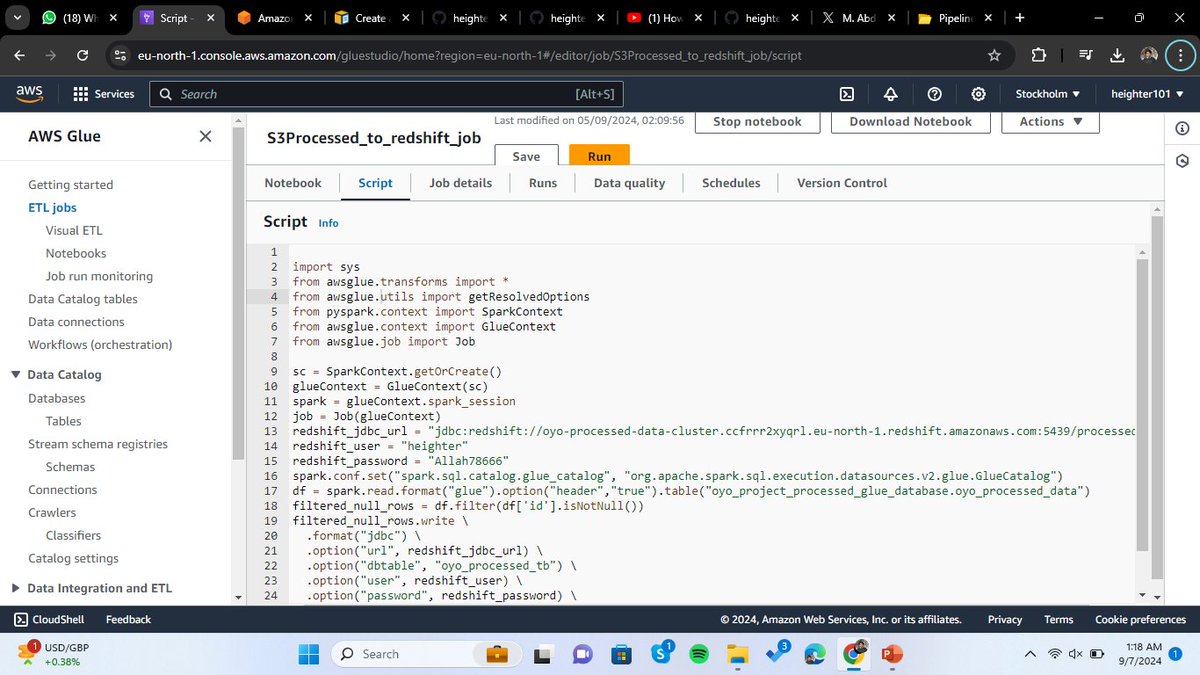Open the Chrome profile avatar
1200x675 pixels.
pyautogui.click(x=1149, y=56)
